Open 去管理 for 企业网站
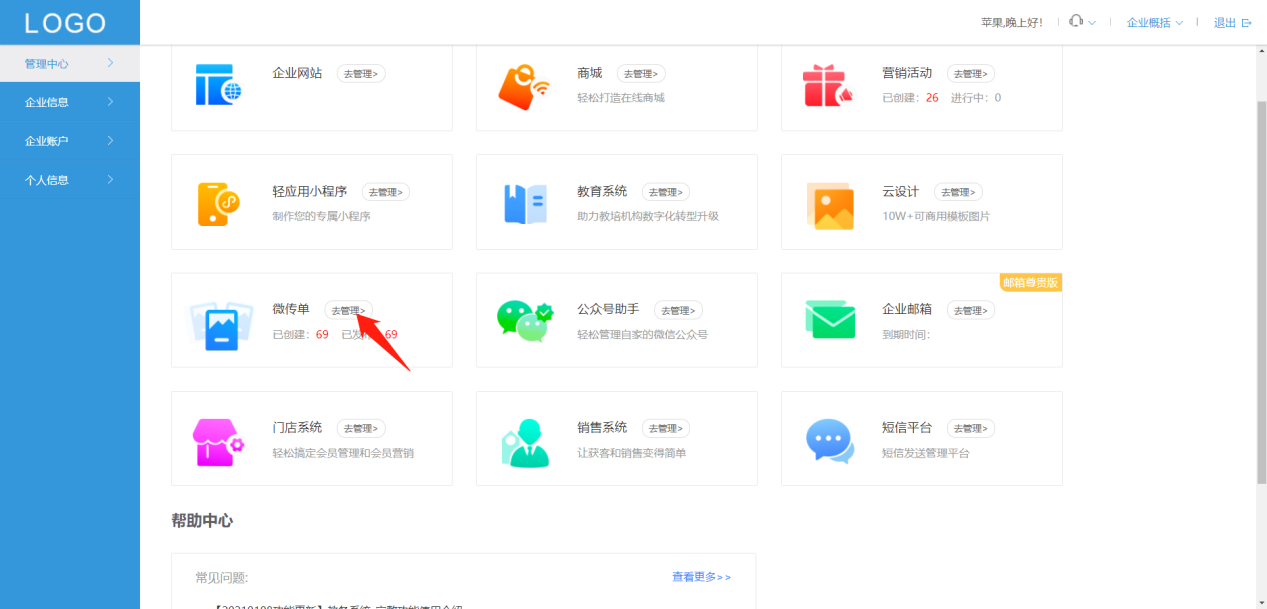Screen dimensions: 1267x609 click(x=361, y=73)
